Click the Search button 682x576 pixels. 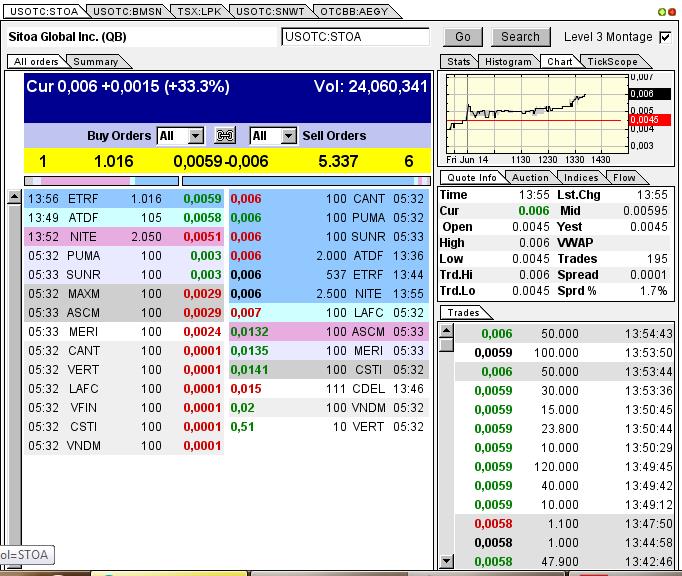(x=520, y=37)
